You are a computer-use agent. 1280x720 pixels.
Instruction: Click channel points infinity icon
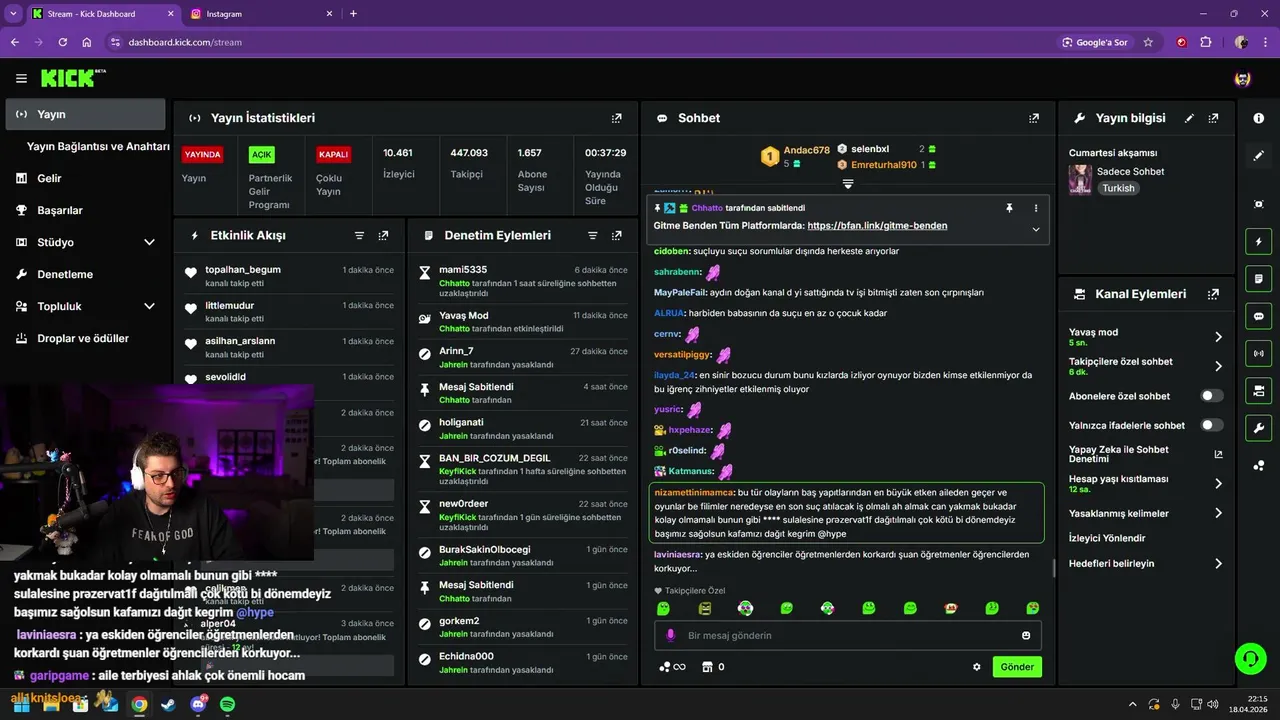[x=672, y=667]
